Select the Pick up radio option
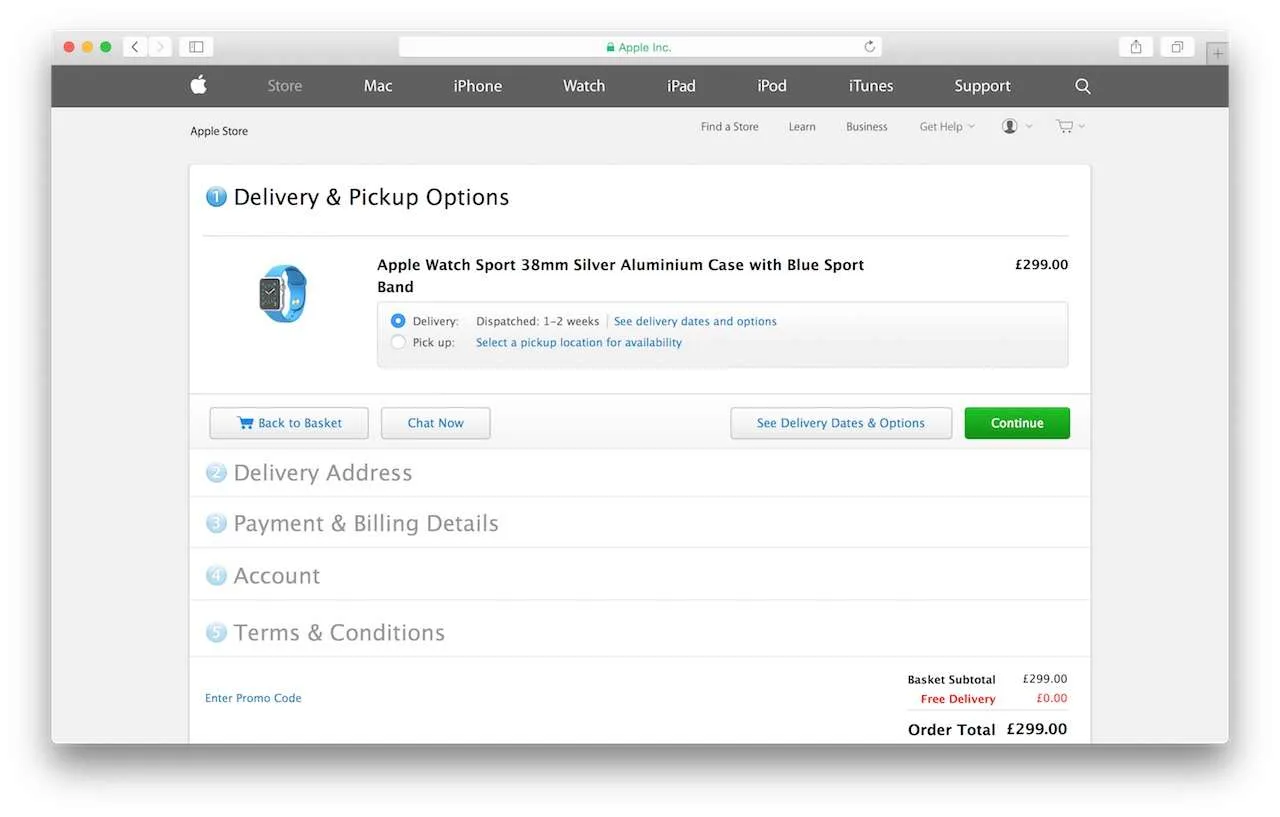The width and height of the screenshot is (1280, 817). 398,342
